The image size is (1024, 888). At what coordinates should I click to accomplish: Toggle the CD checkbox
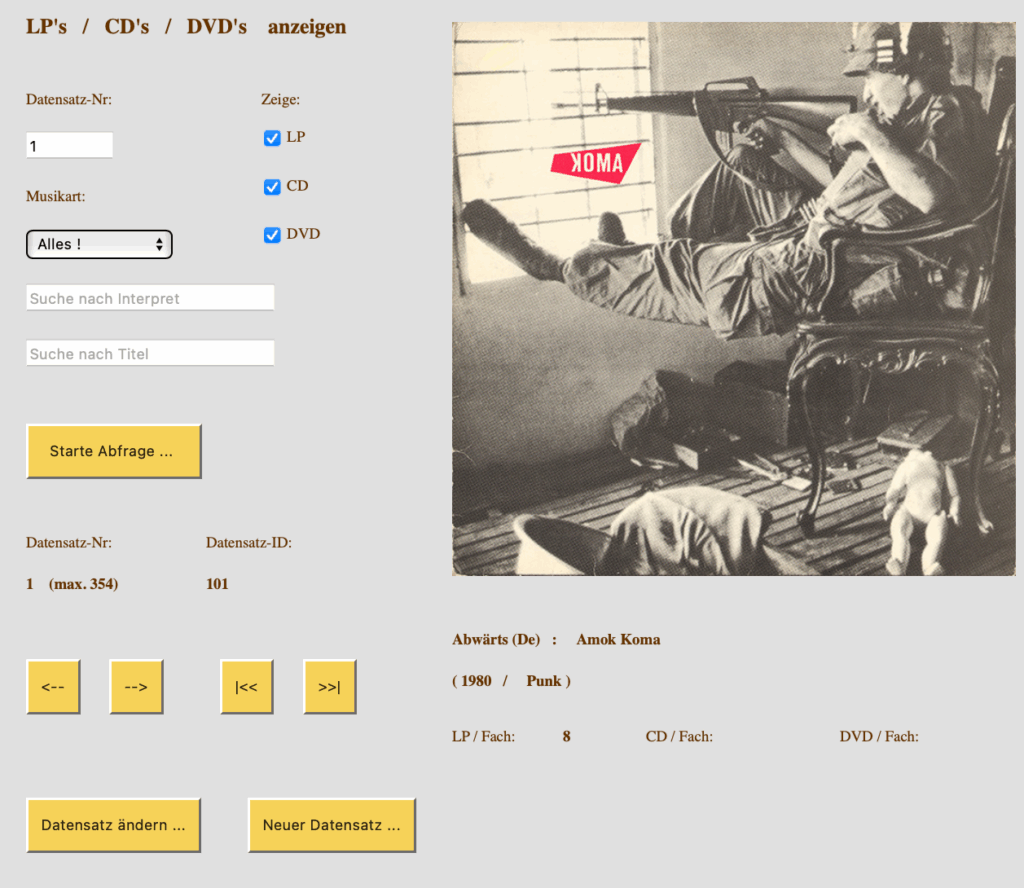click(x=272, y=187)
